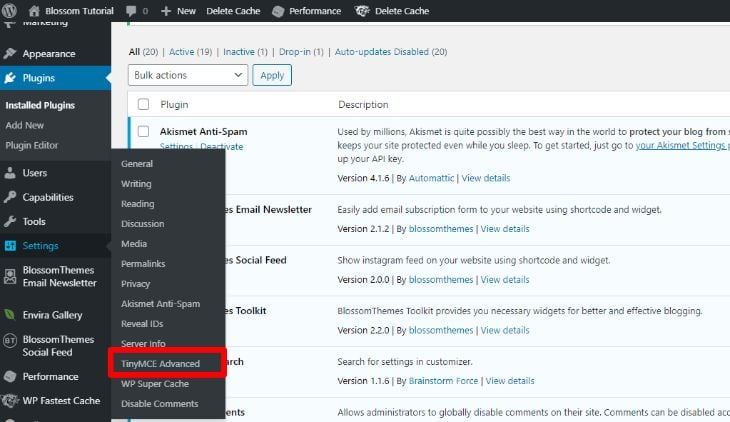Open Reading settings submenu item
This screenshot has height=422, width=730.
[137, 204]
